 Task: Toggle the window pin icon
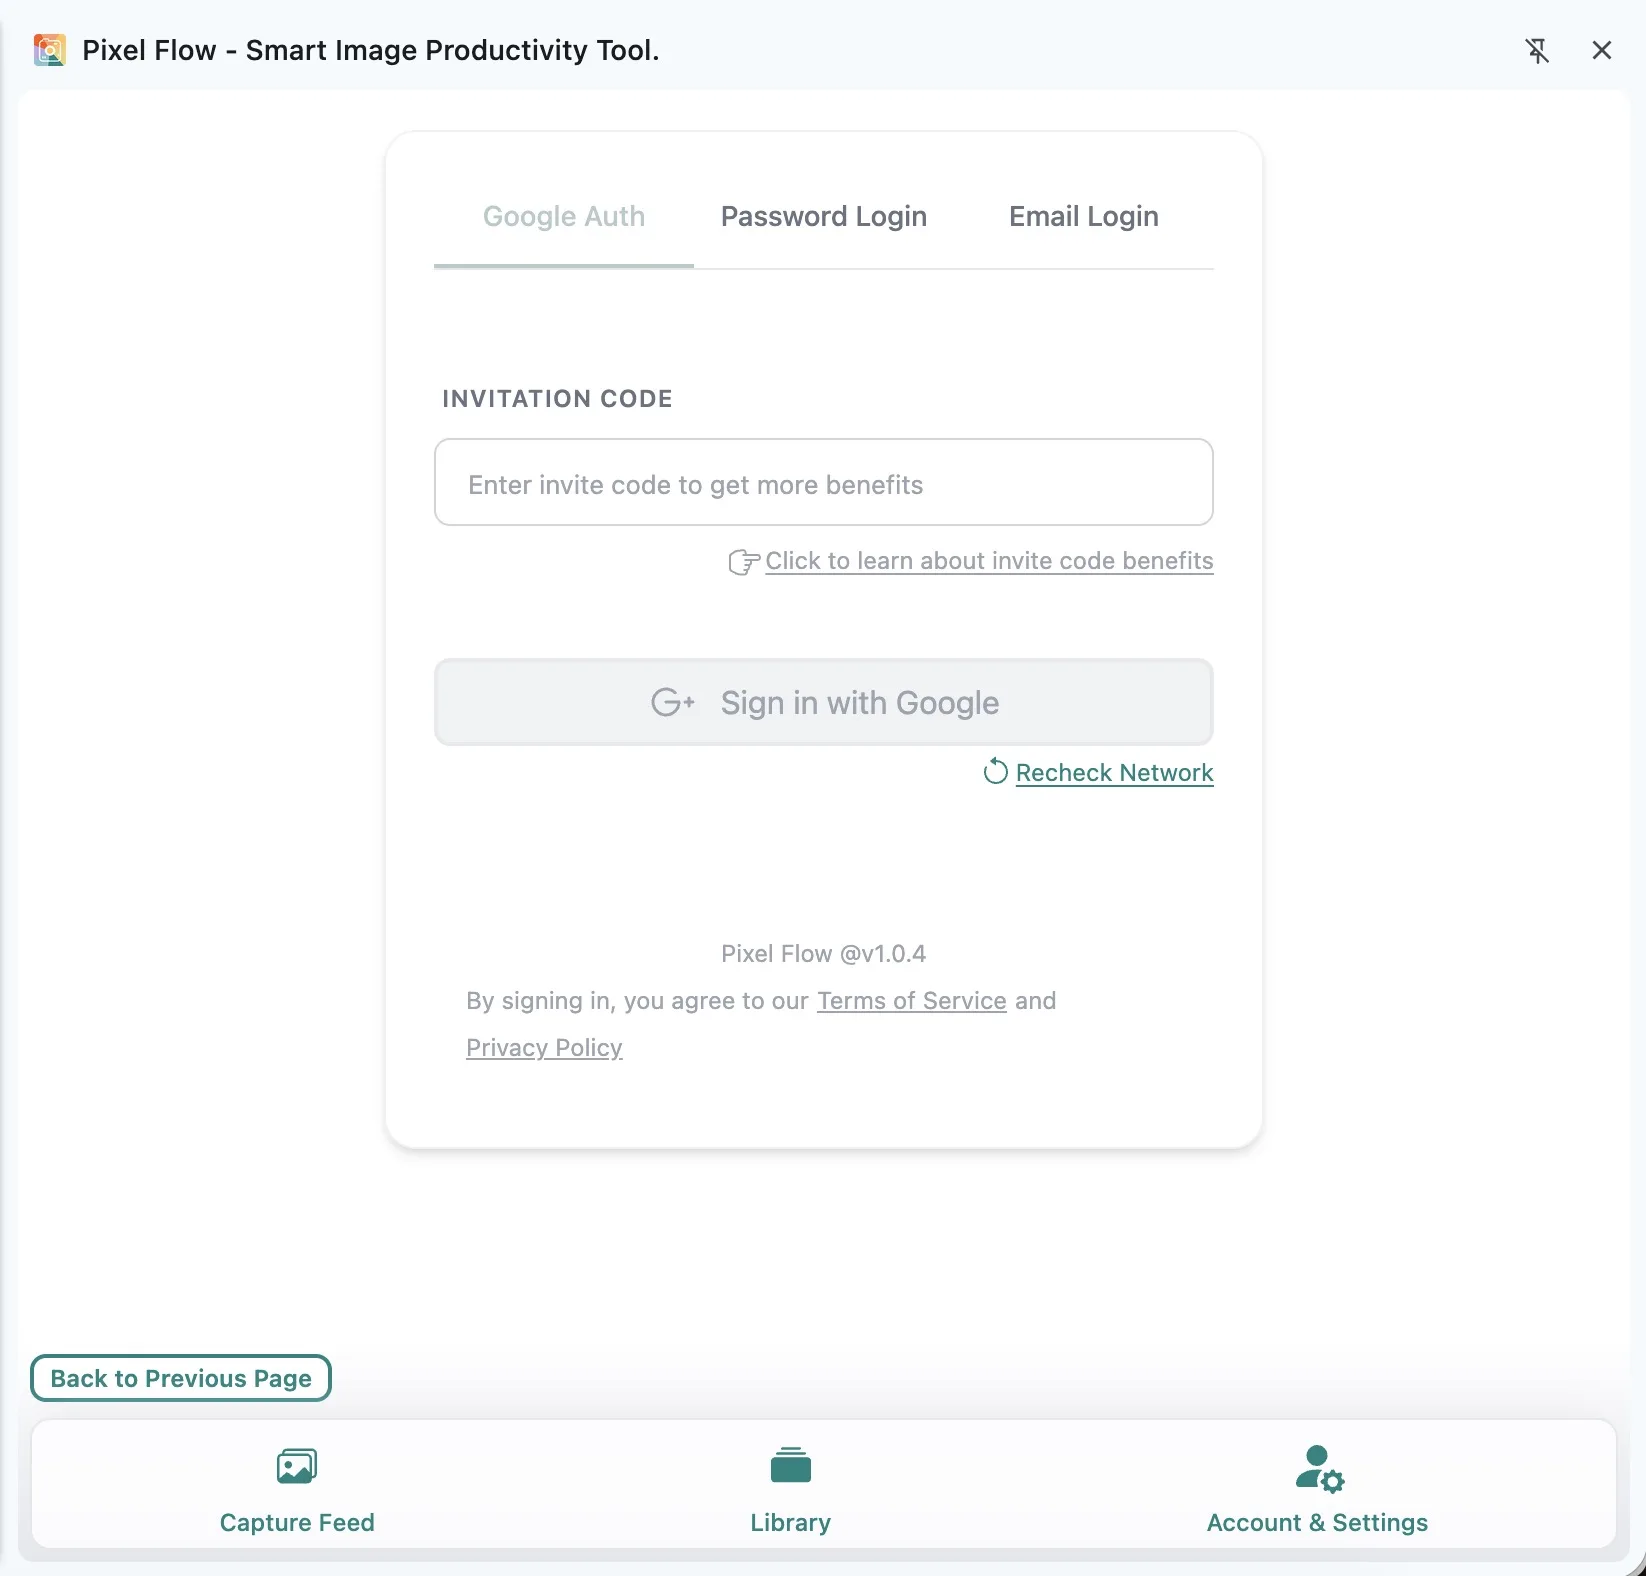coord(1537,50)
